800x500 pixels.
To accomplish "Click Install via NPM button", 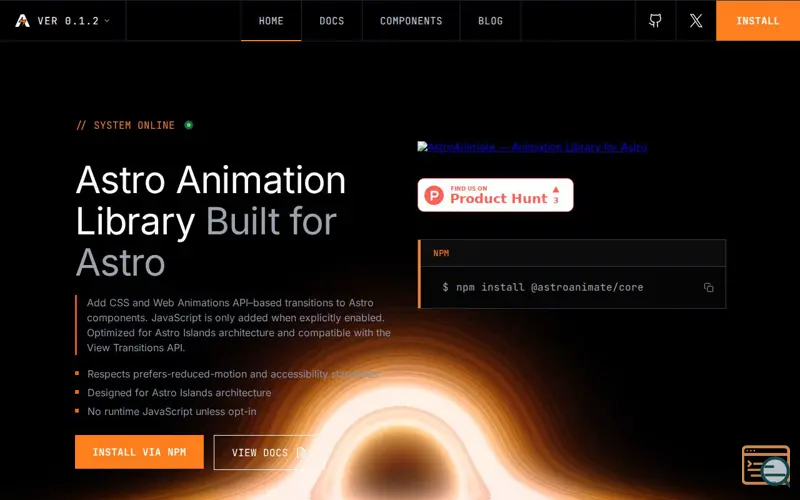I will 139,452.
